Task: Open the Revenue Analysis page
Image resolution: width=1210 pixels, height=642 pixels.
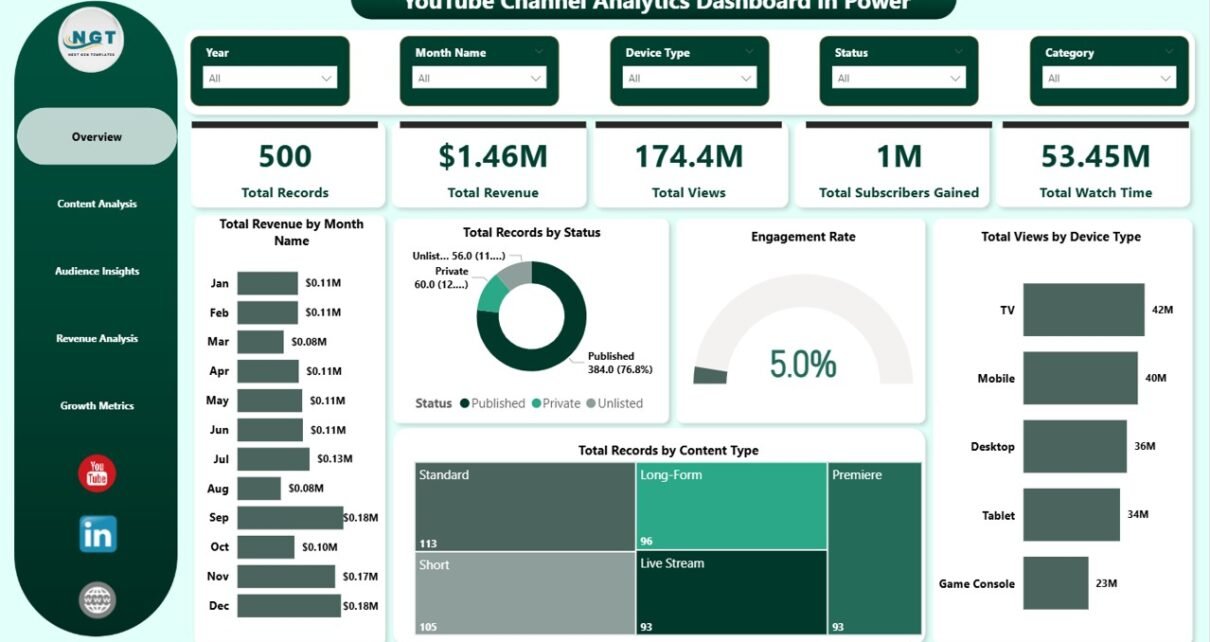Action: (97, 339)
